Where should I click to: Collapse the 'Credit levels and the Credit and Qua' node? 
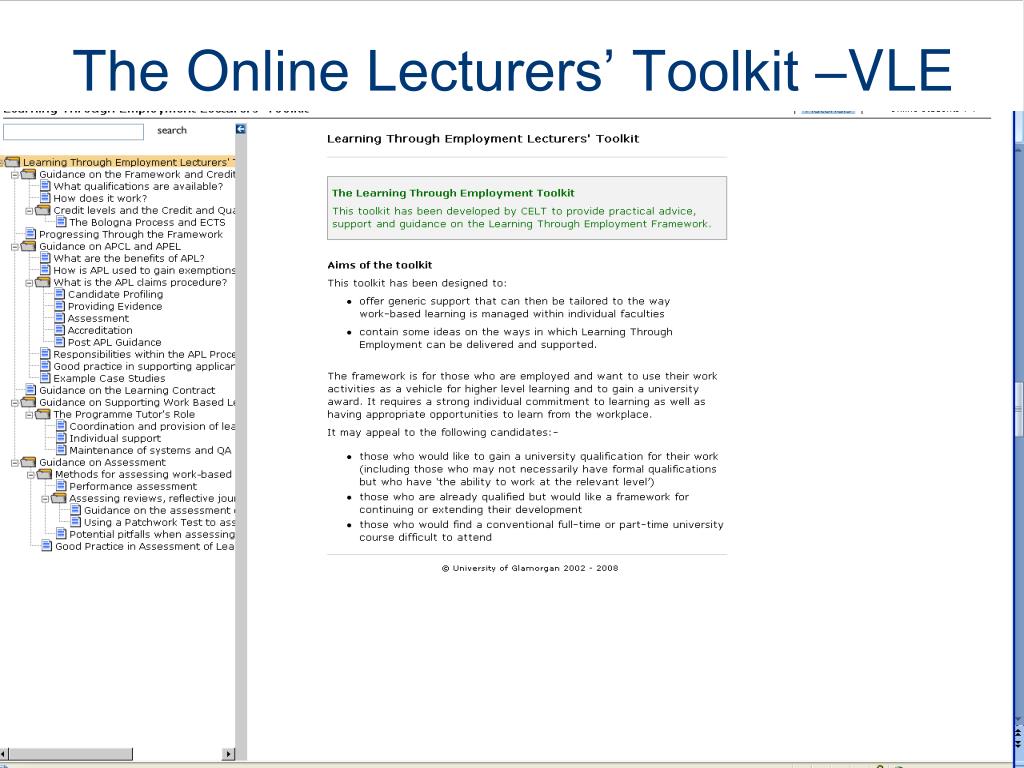pos(29,211)
